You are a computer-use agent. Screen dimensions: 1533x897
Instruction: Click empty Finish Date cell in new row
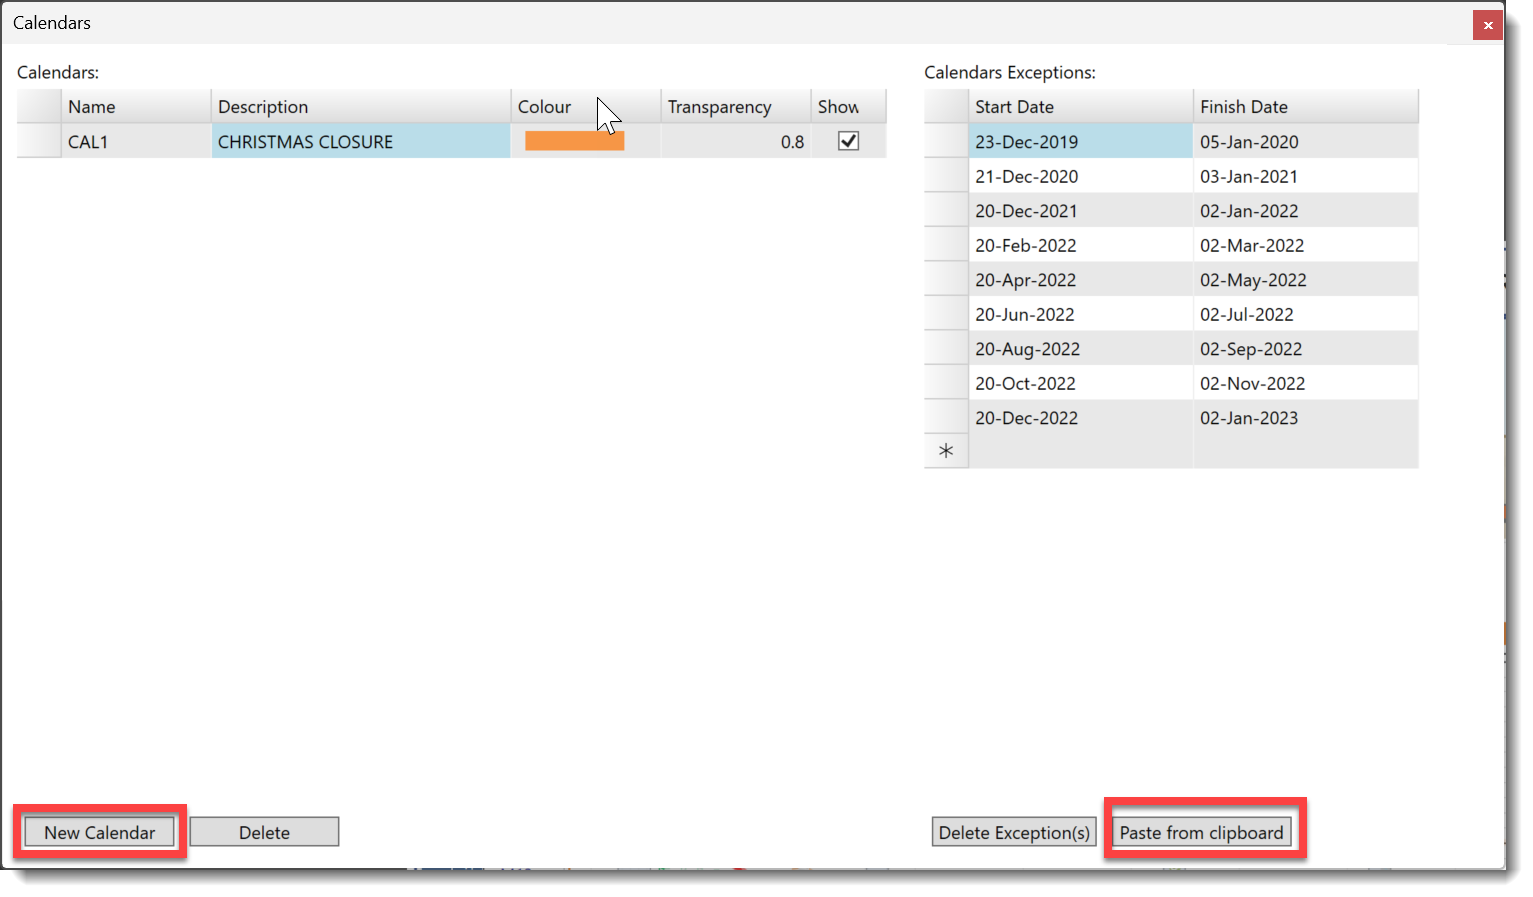pos(1306,451)
